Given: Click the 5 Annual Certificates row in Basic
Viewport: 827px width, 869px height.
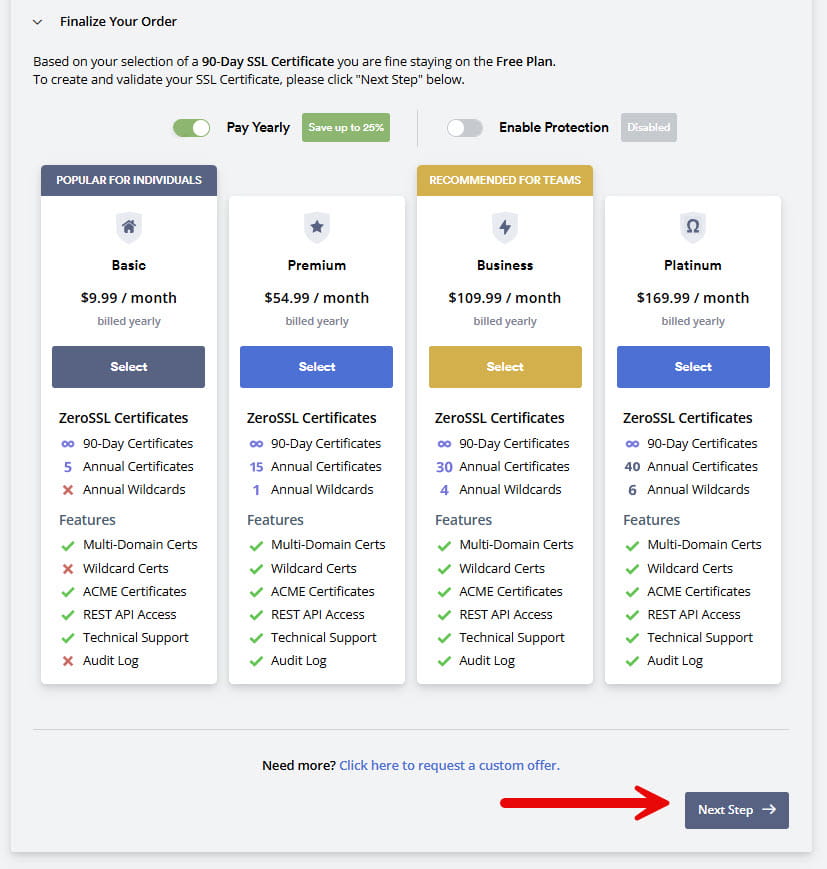Looking at the screenshot, I should click(x=129, y=467).
